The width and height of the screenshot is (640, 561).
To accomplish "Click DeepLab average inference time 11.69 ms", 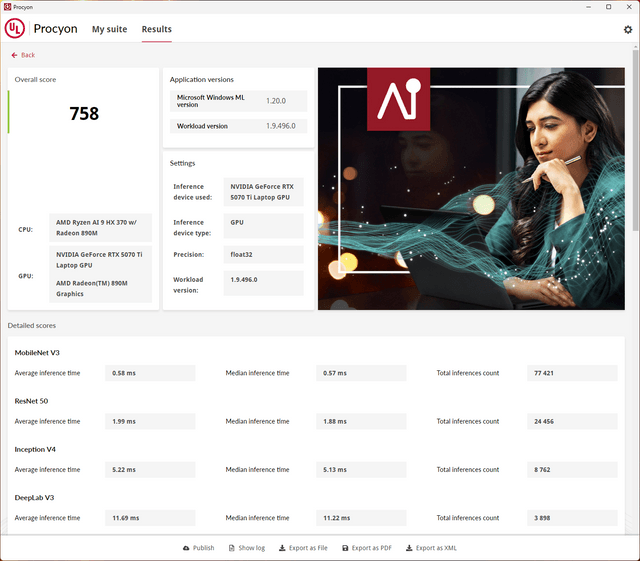I will coord(150,518).
